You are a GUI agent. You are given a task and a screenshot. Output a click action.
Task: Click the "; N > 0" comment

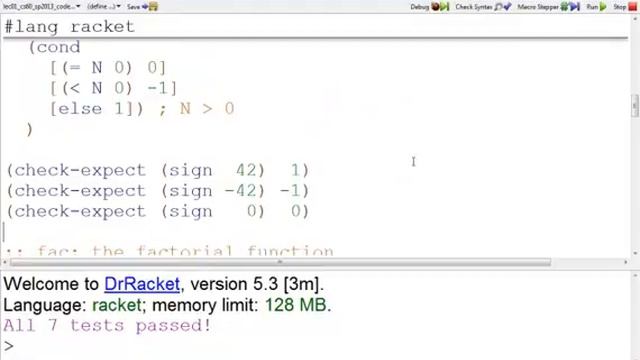pyautogui.click(x=196, y=109)
